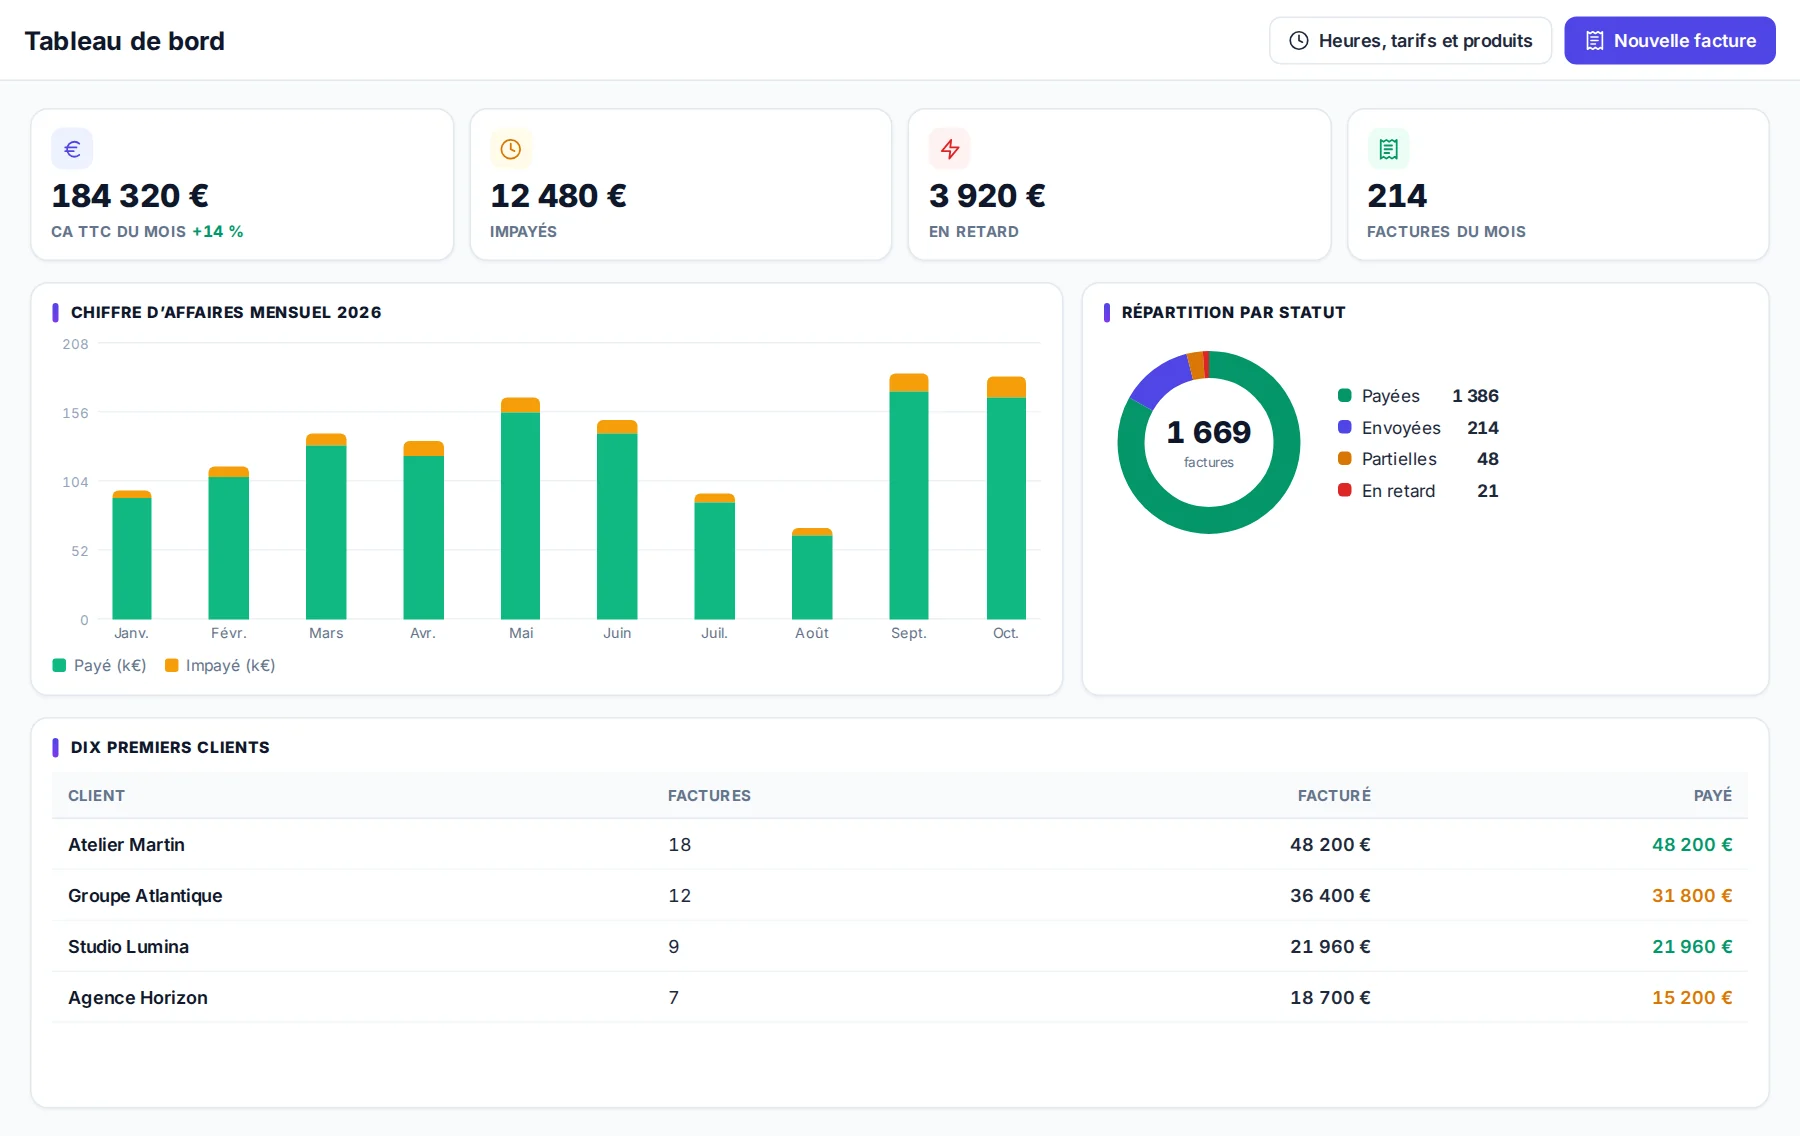Click the orange Partielles legend dot
1800x1136 pixels.
click(x=1345, y=459)
